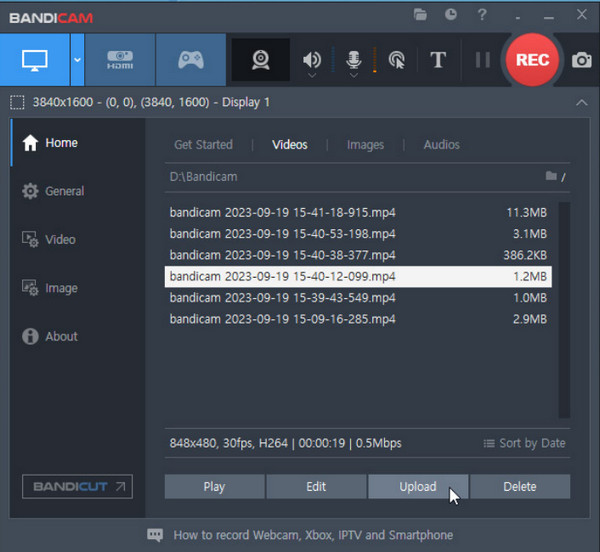Minimize the Bandicam window

[x=549, y=18]
